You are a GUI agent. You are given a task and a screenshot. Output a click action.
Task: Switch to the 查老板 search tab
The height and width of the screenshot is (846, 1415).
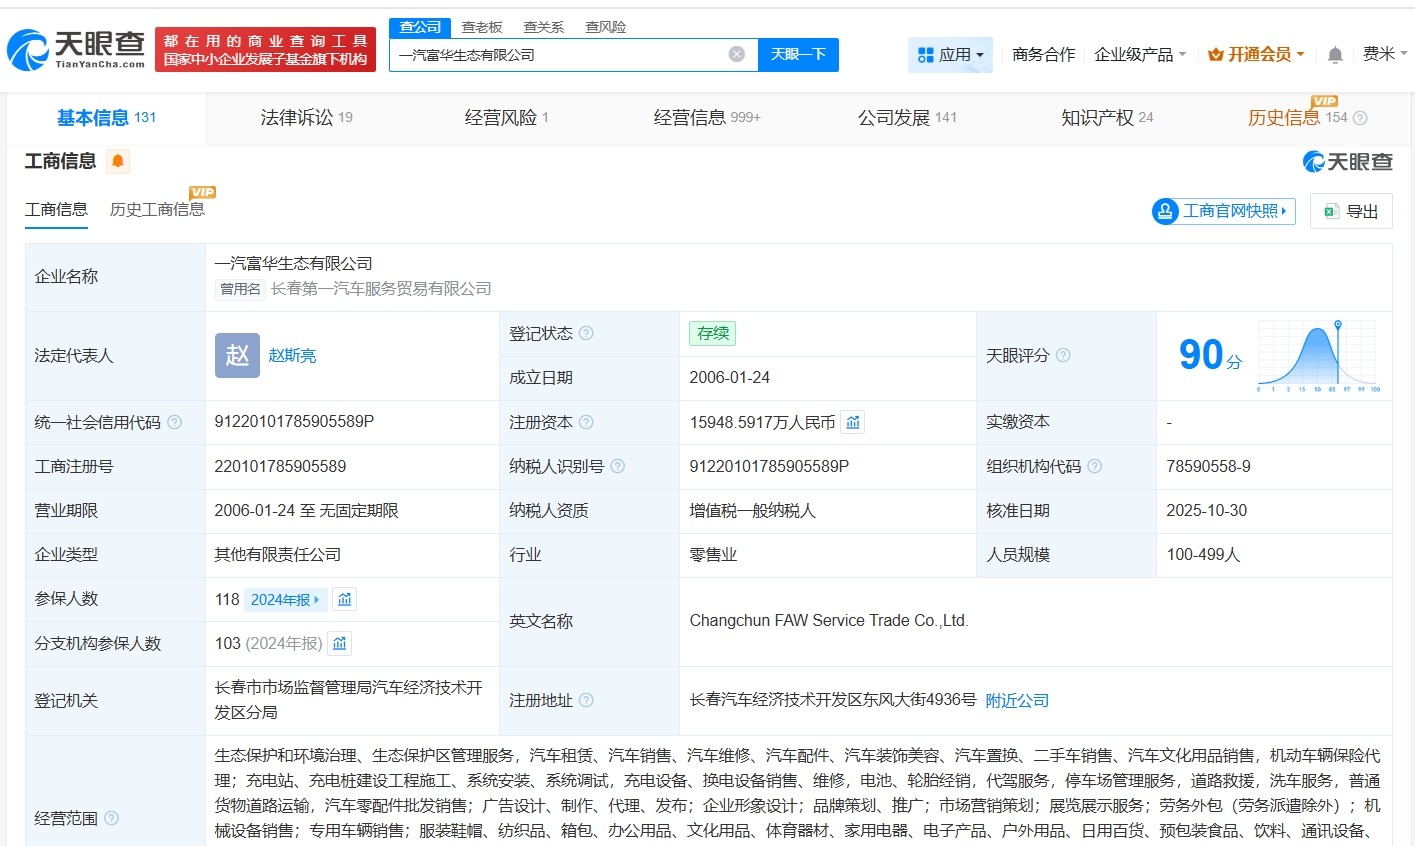(483, 26)
